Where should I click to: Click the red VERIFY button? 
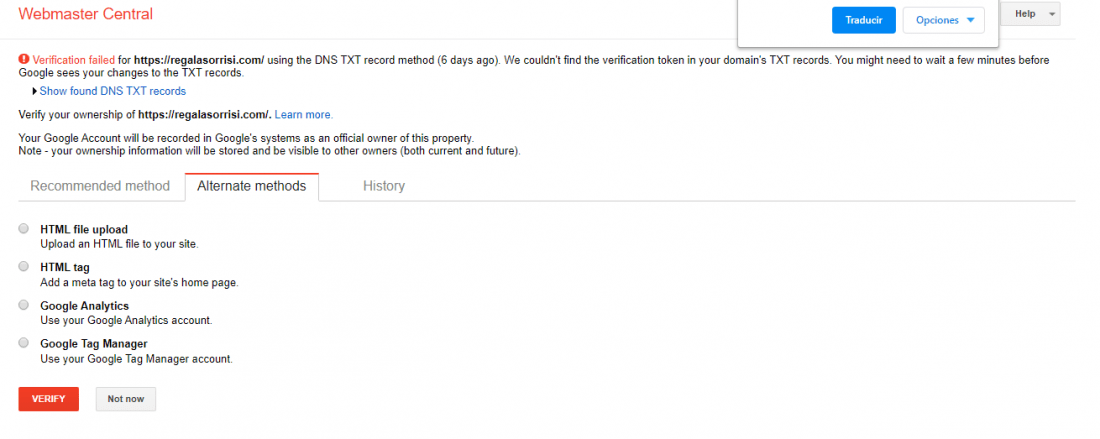click(x=48, y=399)
